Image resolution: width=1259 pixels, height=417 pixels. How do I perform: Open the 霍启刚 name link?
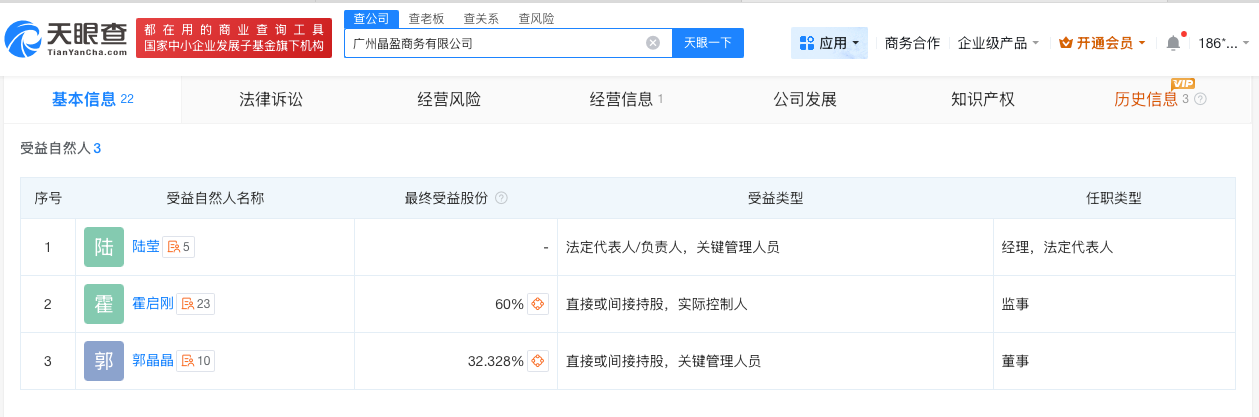[153, 304]
